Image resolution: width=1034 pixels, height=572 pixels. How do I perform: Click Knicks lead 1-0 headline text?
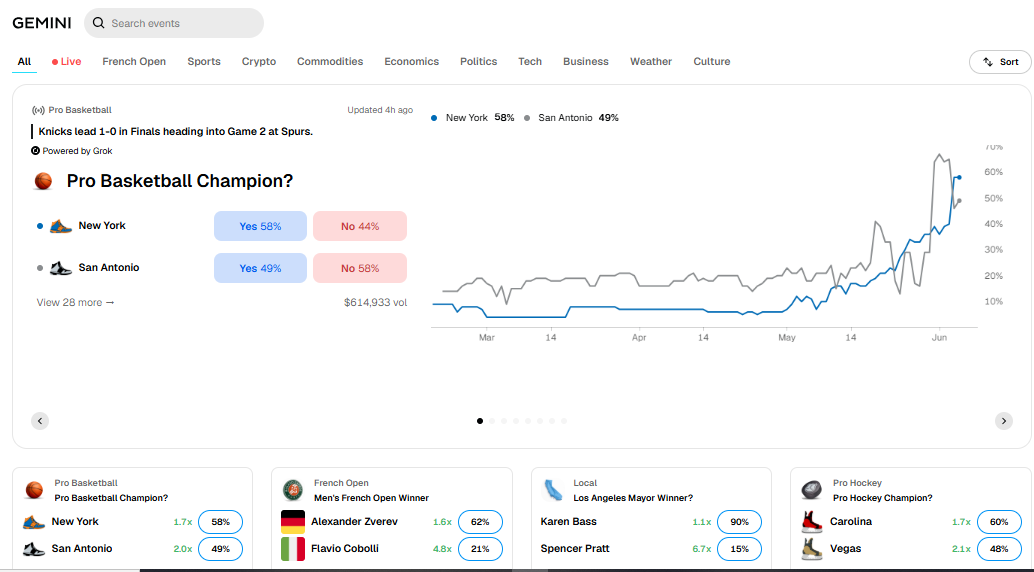coord(175,131)
